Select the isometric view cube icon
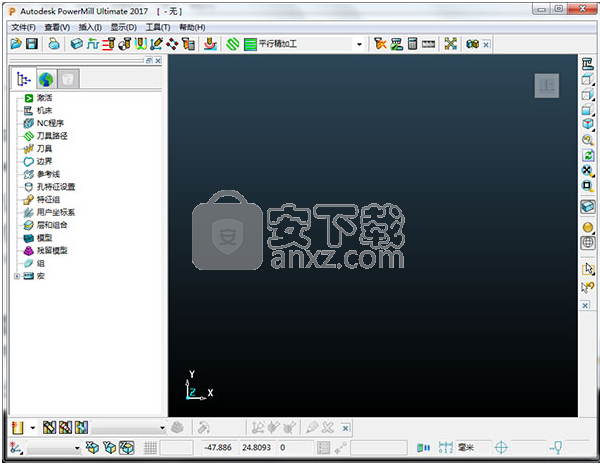The height and width of the screenshot is (464, 600). [587, 124]
